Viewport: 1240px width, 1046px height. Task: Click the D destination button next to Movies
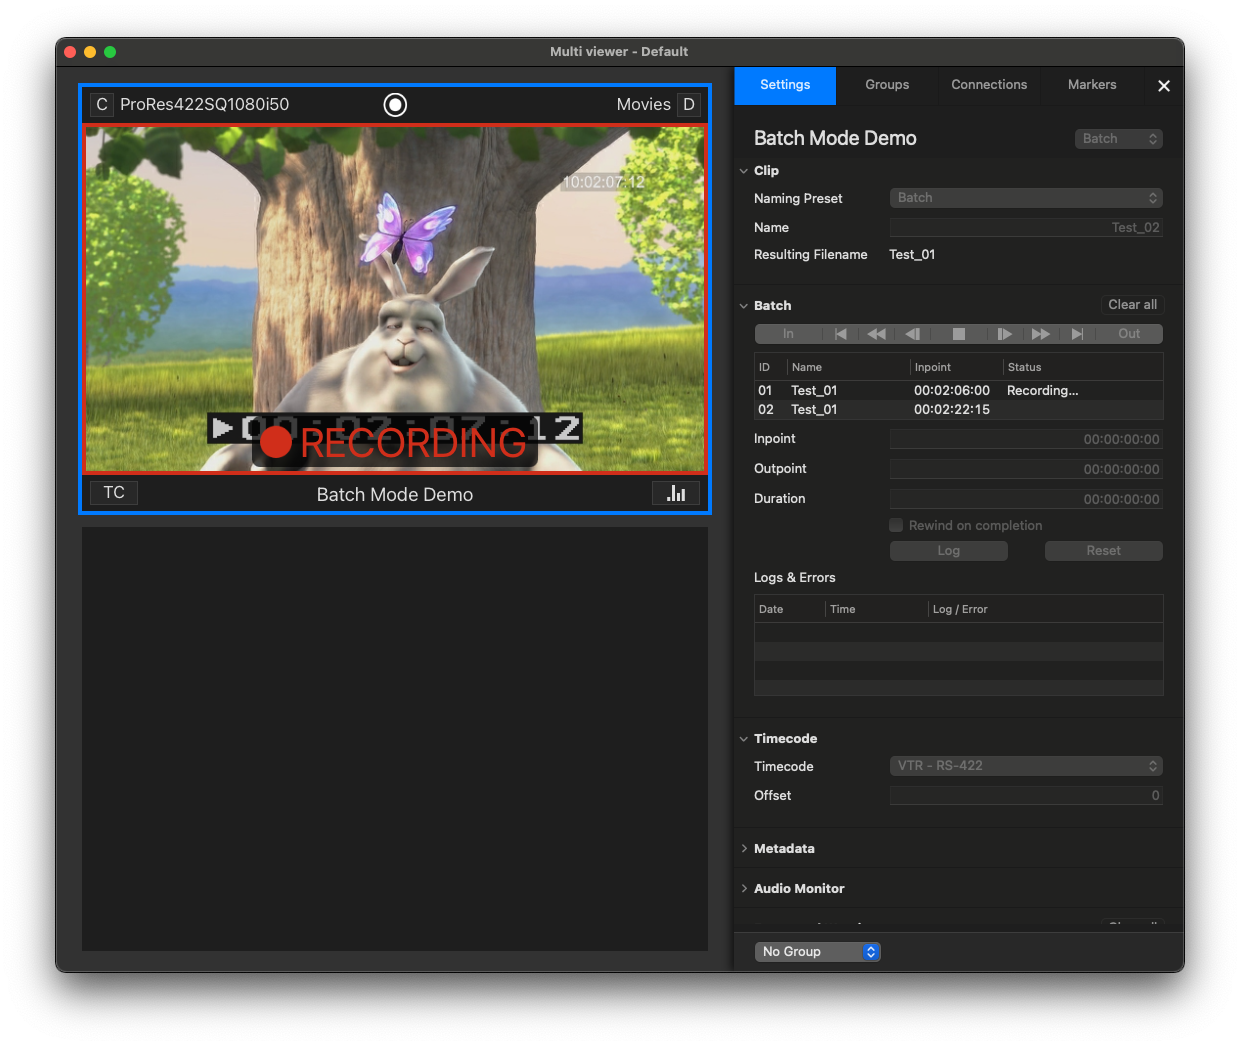click(689, 105)
